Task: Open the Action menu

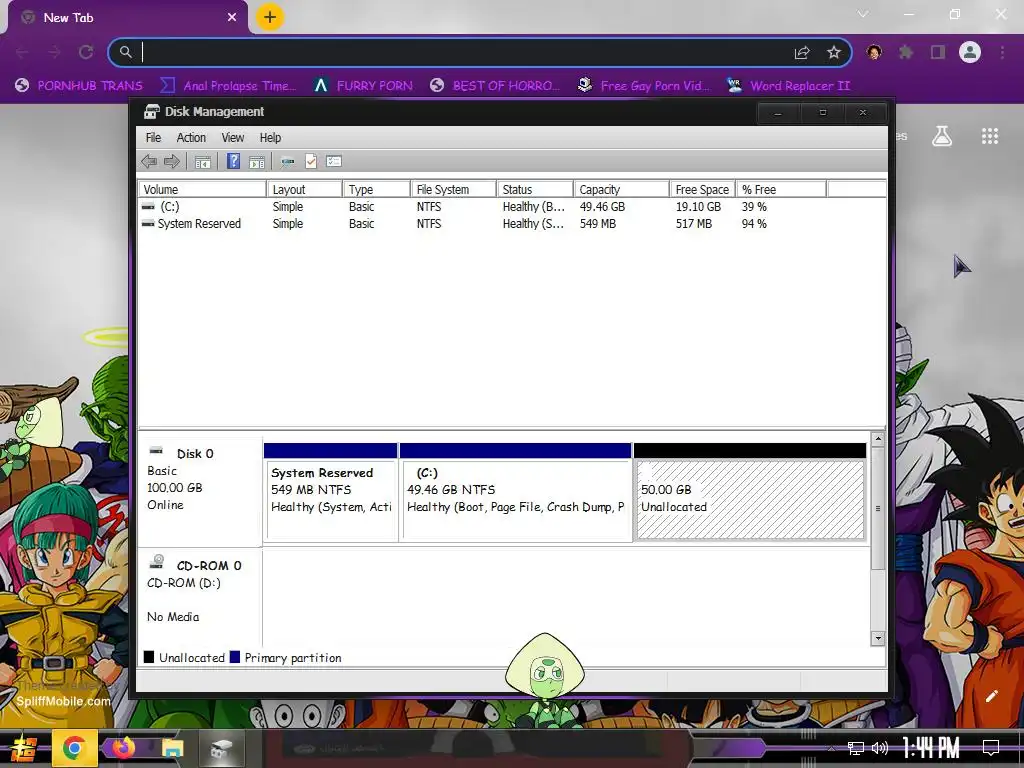Action: click(x=191, y=138)
